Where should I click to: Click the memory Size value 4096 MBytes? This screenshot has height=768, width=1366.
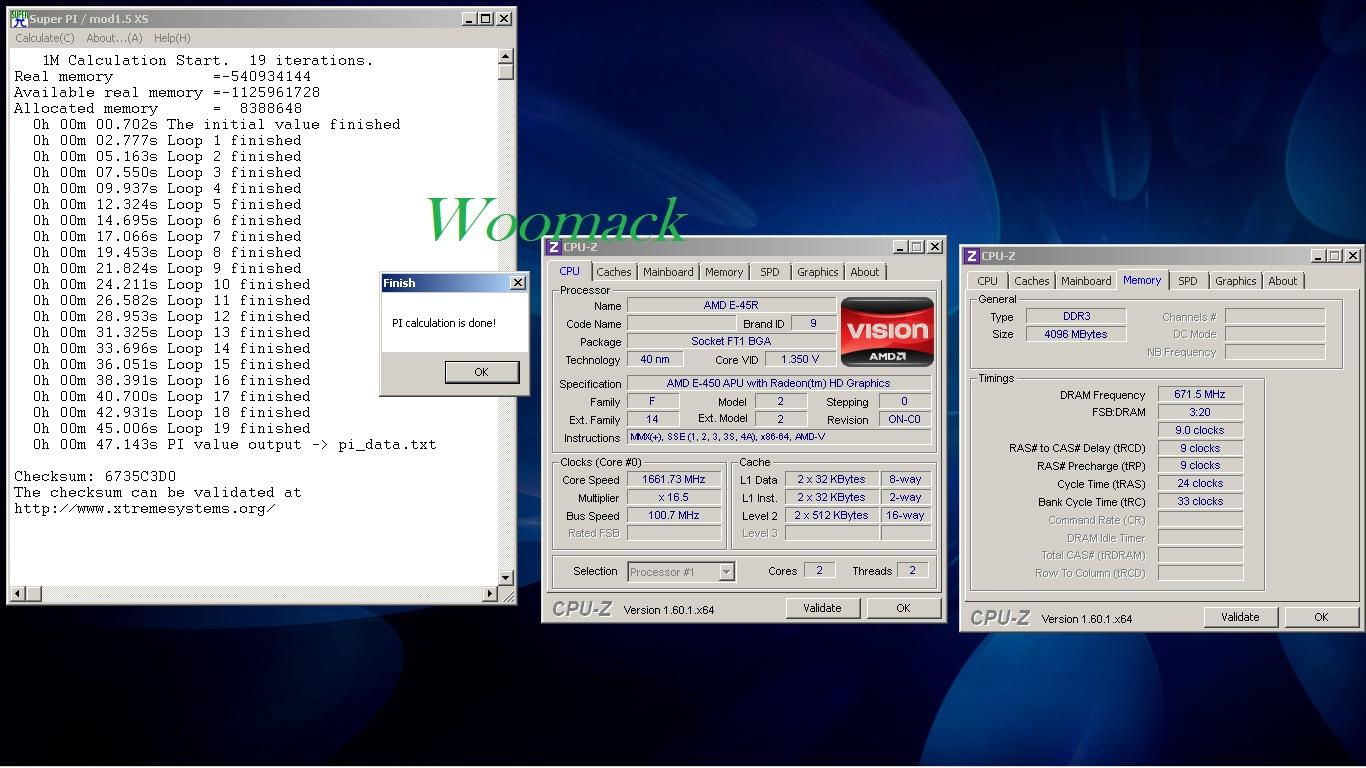[x=1076, y=334]
